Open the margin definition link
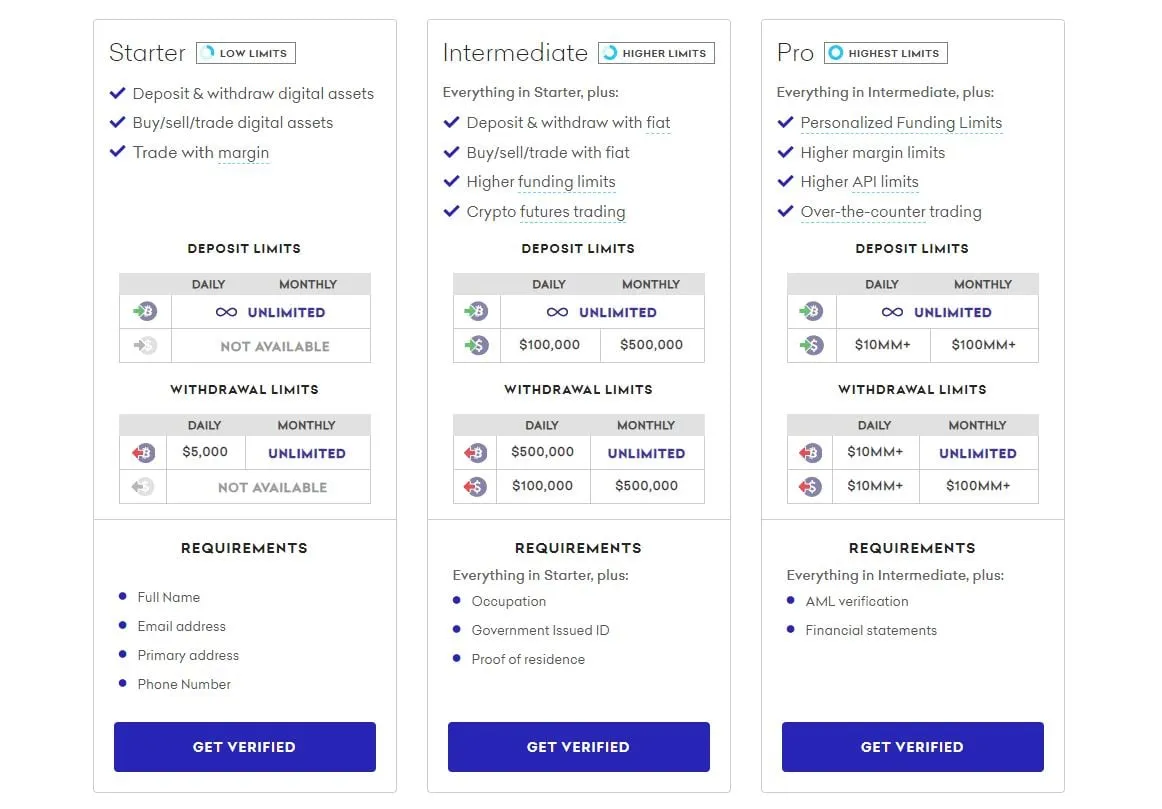 pos(245,153)
